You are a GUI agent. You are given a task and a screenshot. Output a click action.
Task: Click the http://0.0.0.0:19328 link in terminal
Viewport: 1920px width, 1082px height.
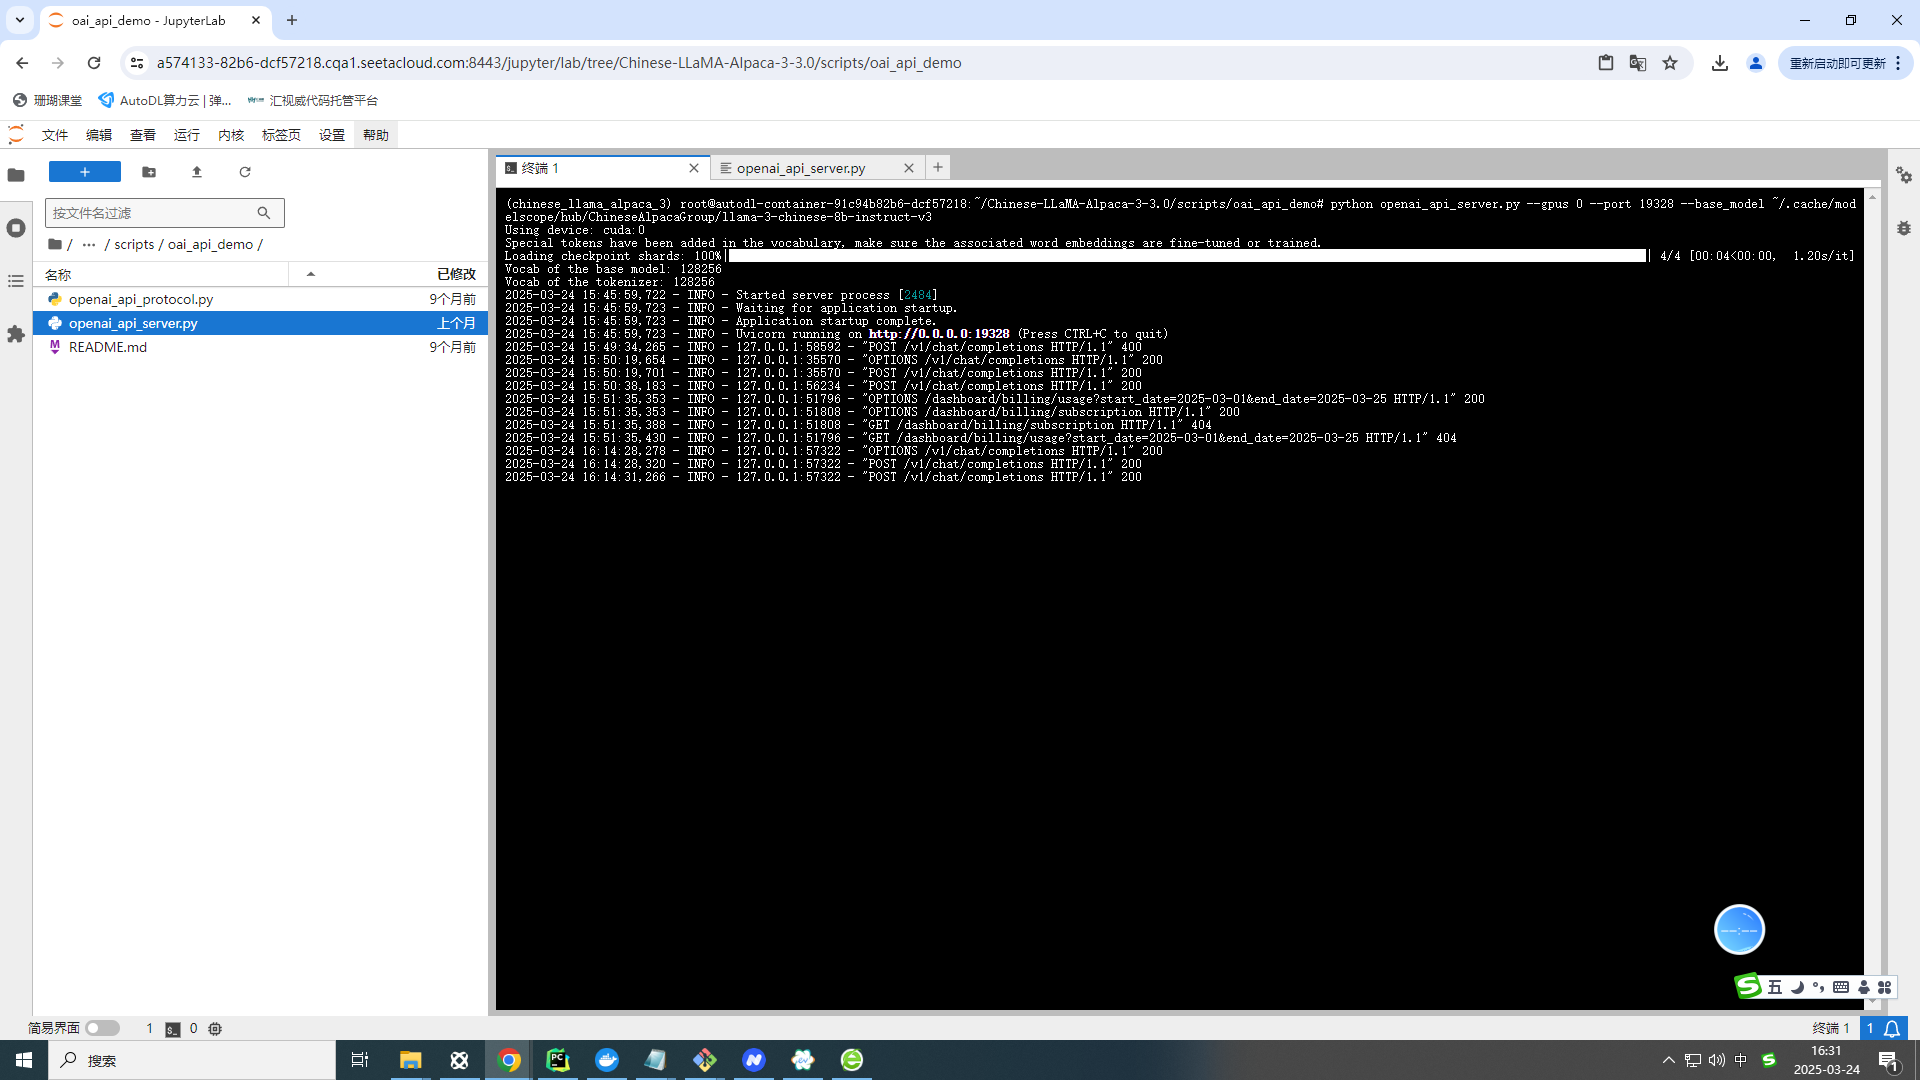tap(938, 334)
